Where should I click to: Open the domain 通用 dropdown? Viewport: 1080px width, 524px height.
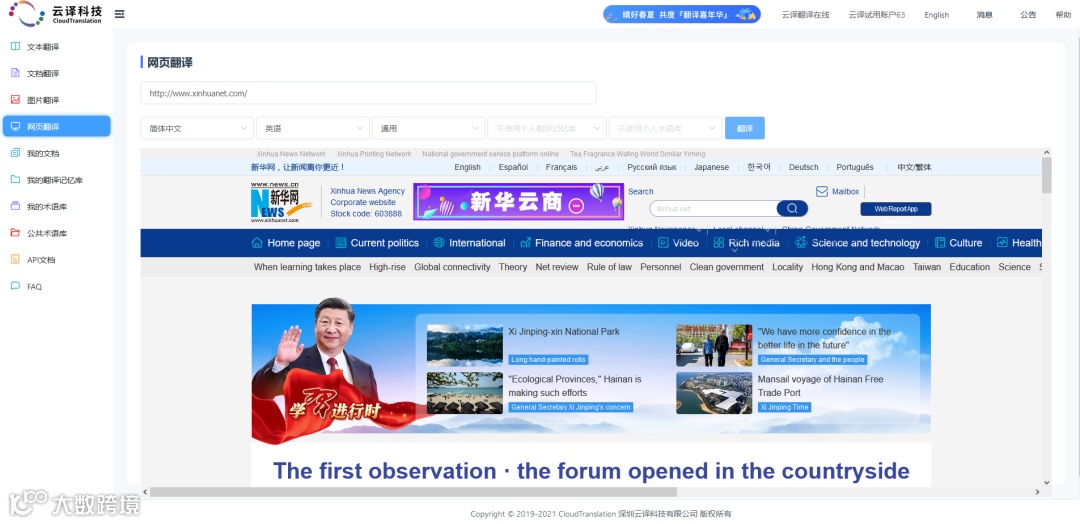click(428, 128)
